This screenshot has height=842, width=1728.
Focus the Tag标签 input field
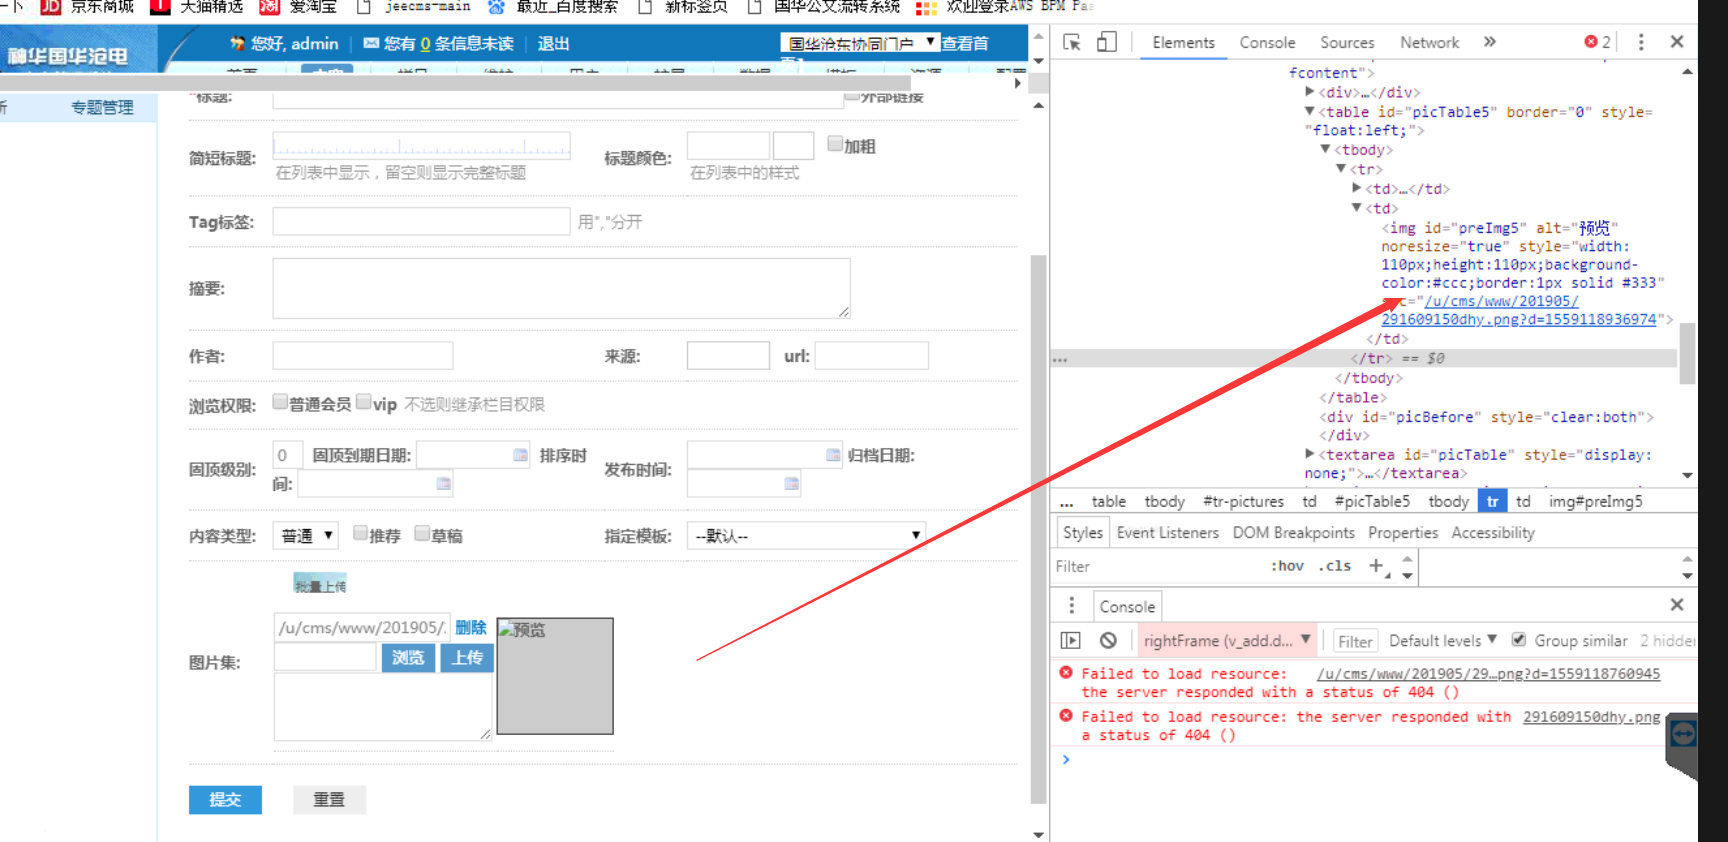(421, 222)
